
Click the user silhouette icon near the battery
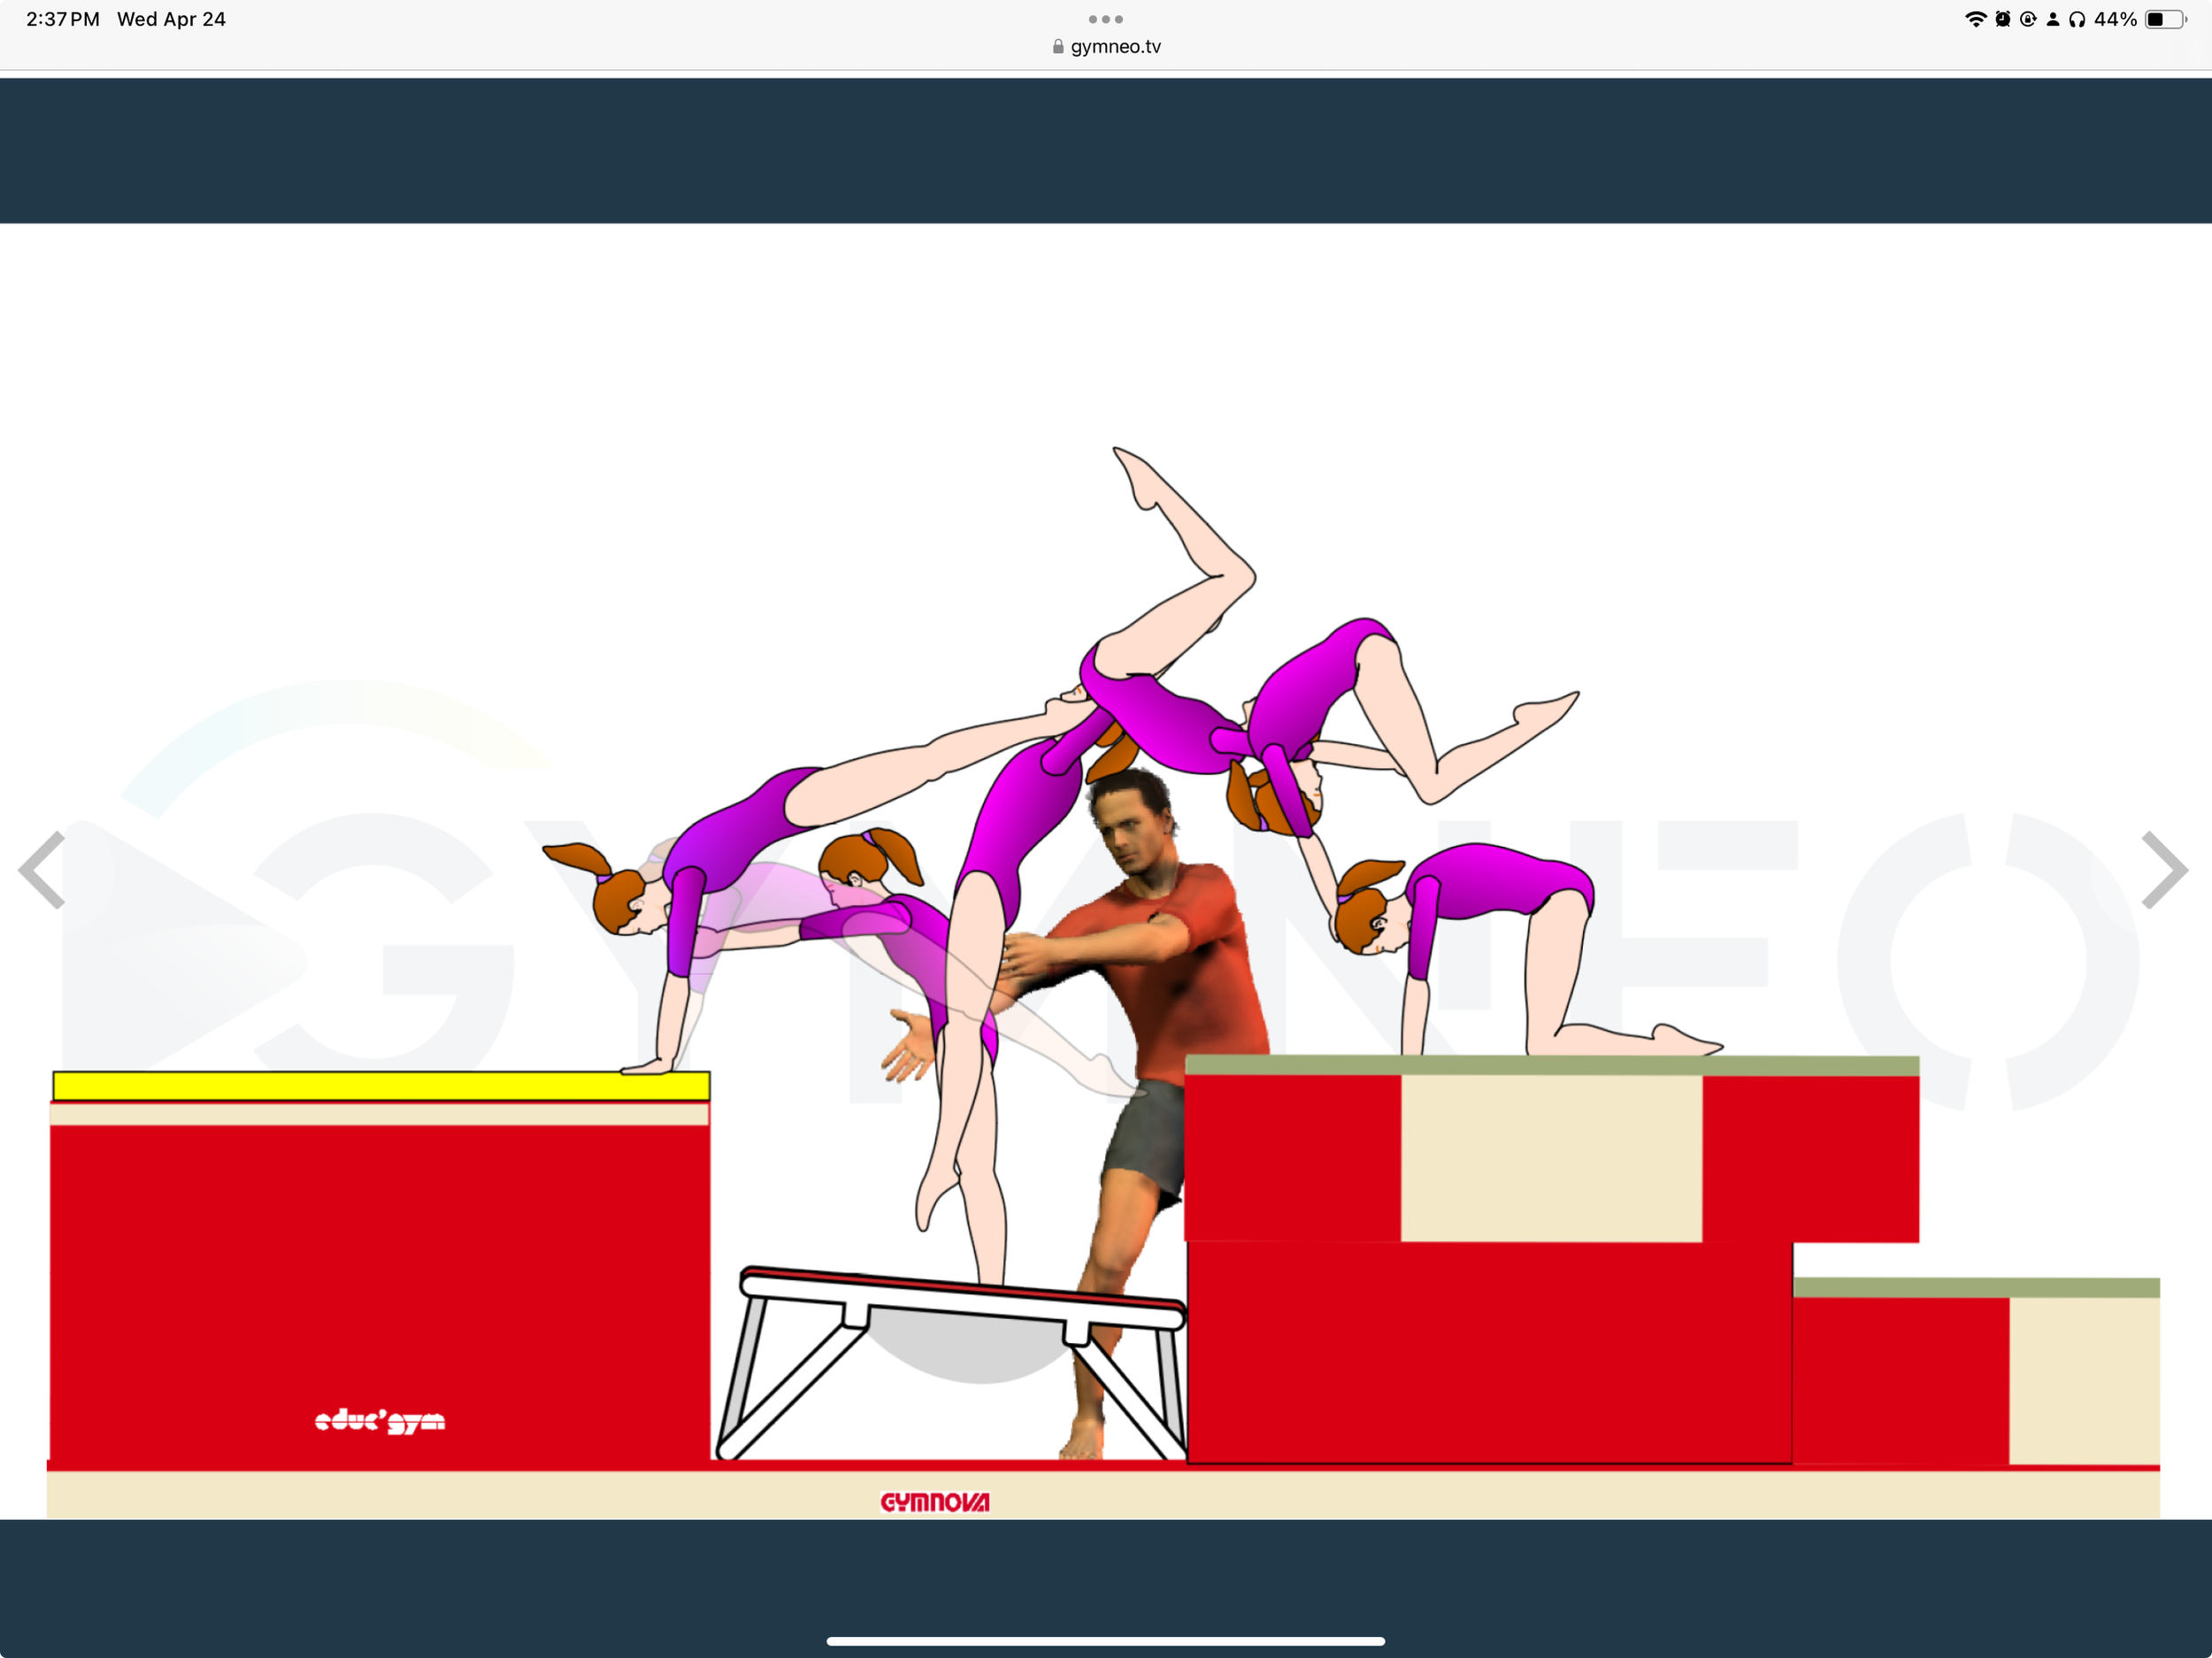pyautogui.click(x=2054, y=18)
